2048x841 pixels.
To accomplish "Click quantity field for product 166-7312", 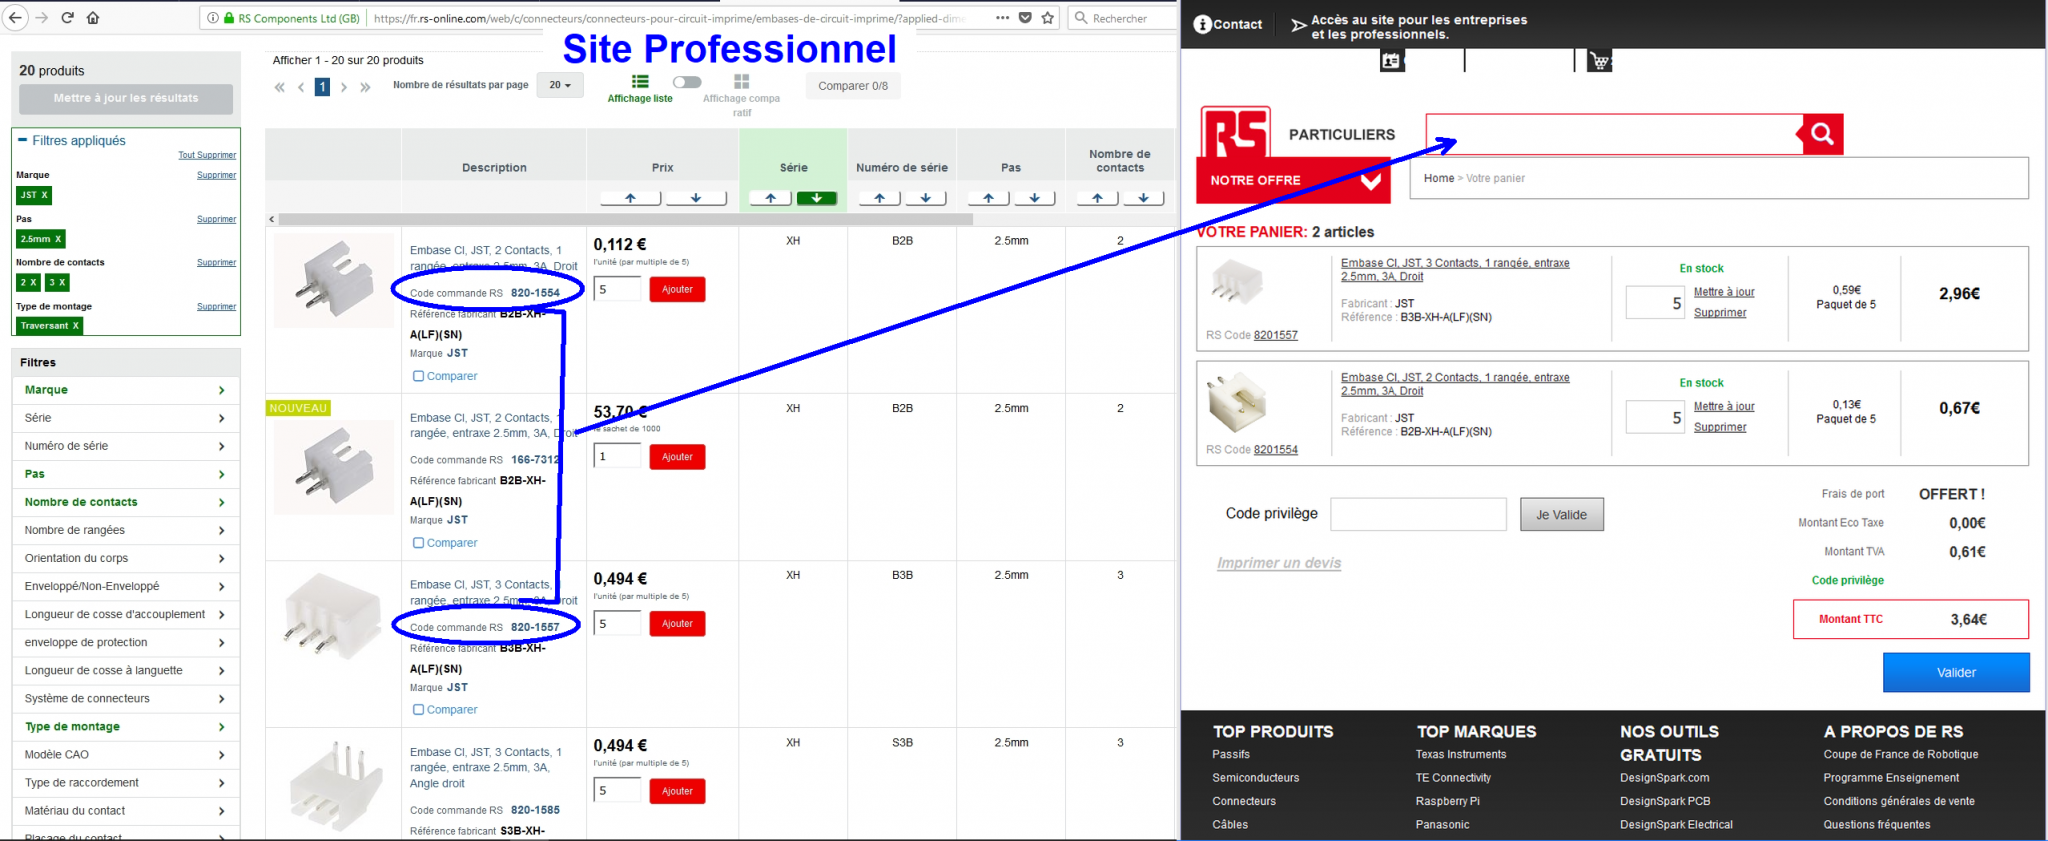I will pyautogui.click(x=617, y=456).
